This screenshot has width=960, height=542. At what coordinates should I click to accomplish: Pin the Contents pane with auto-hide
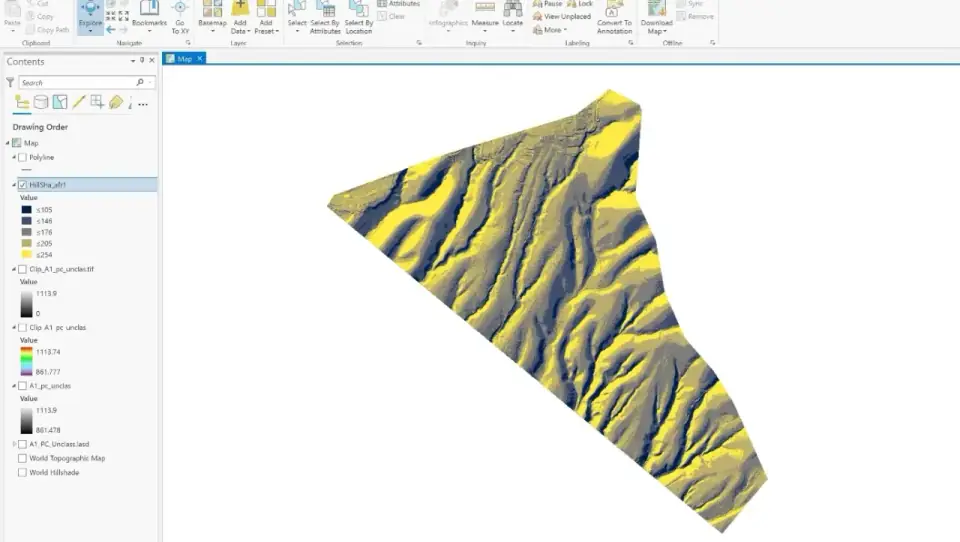(142, 61)
